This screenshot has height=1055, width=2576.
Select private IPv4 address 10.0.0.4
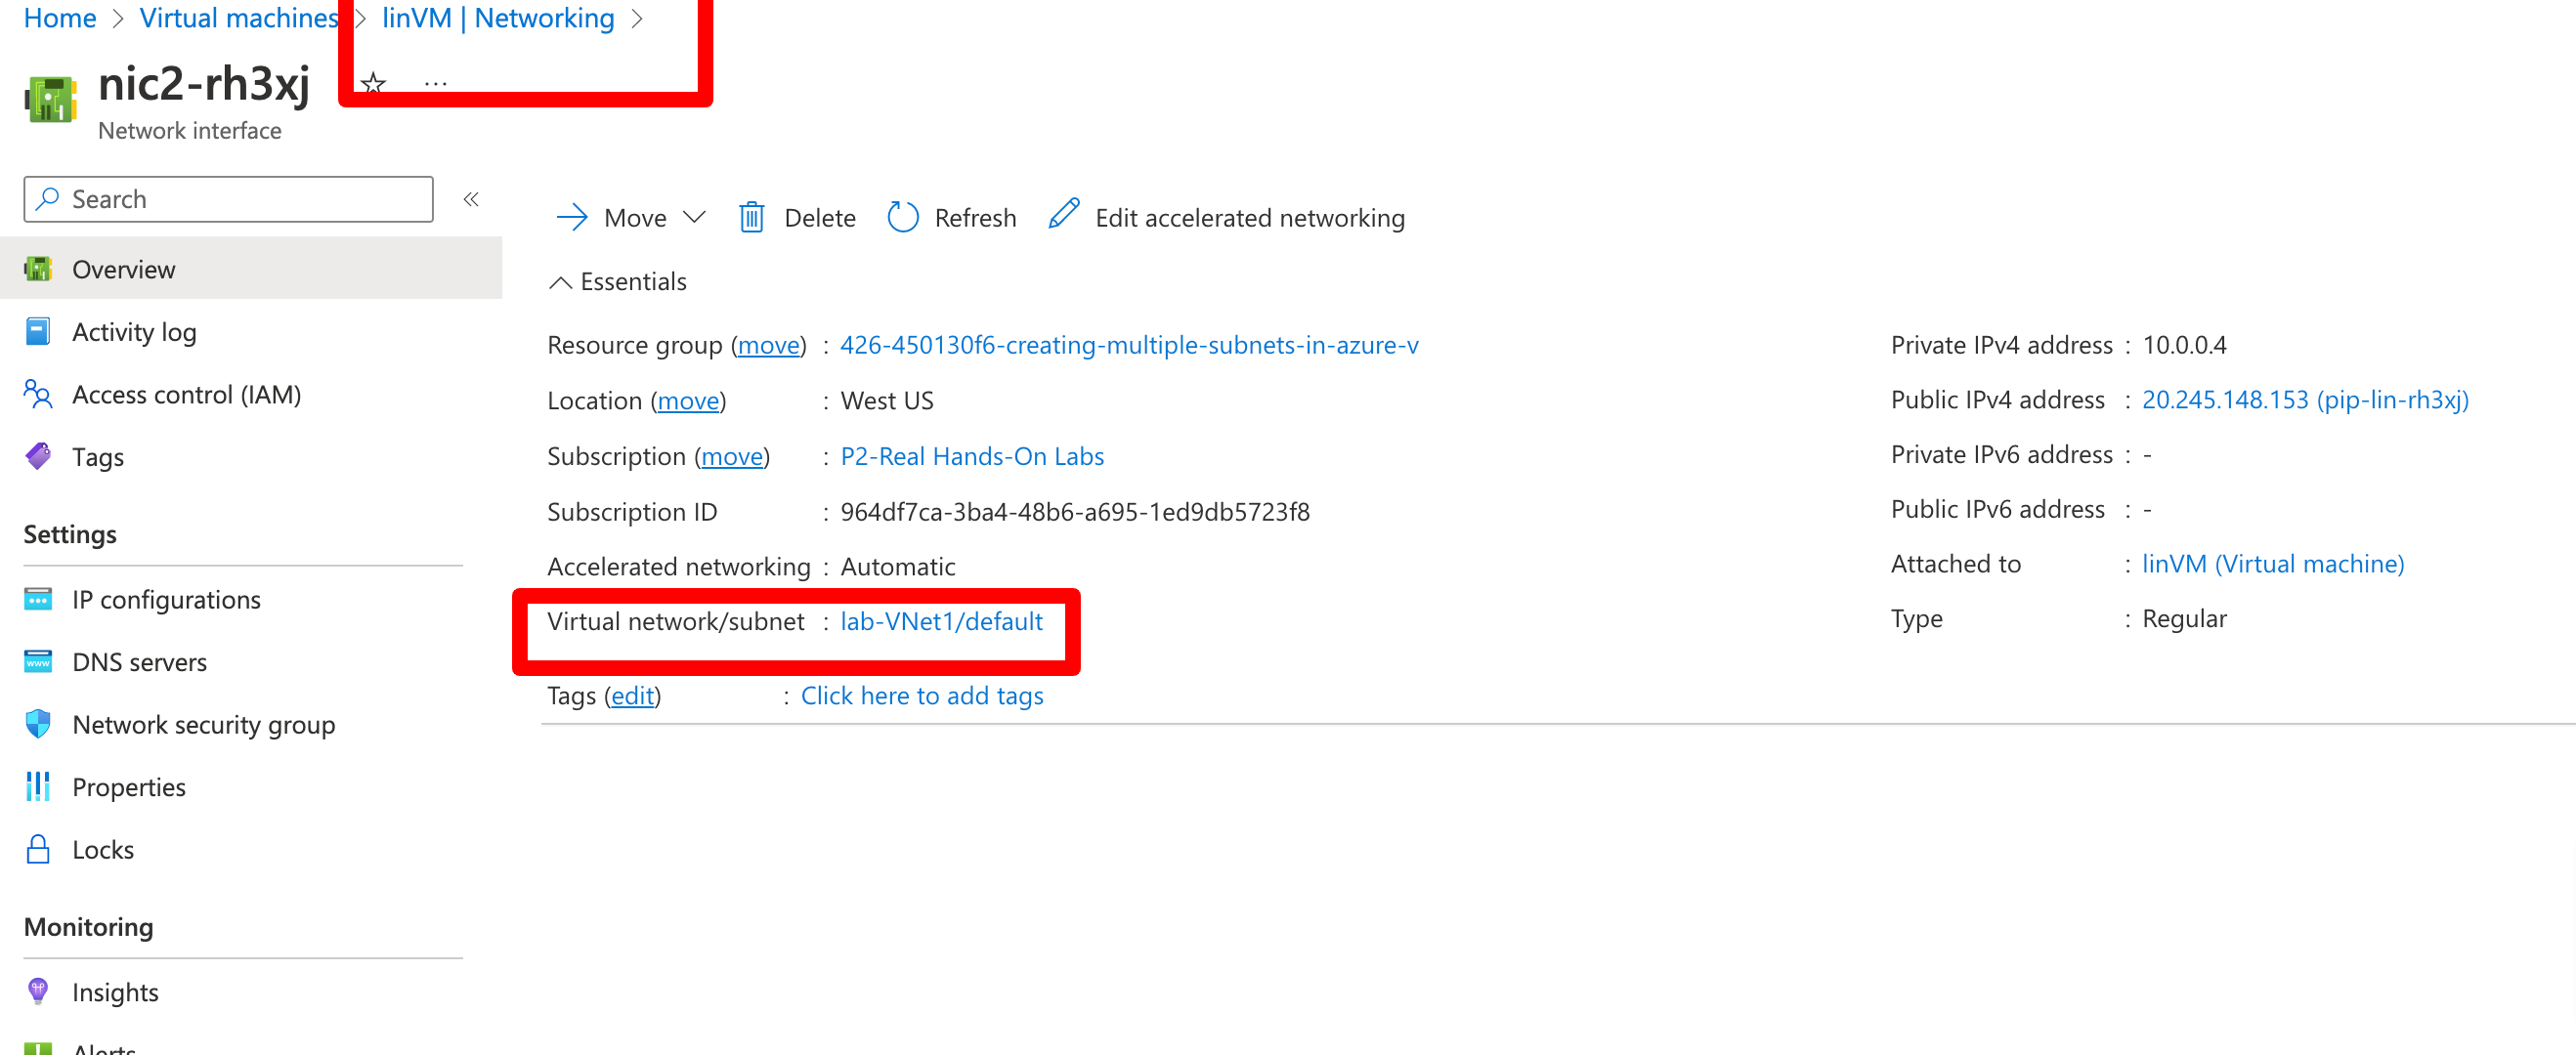[2184, 345]
